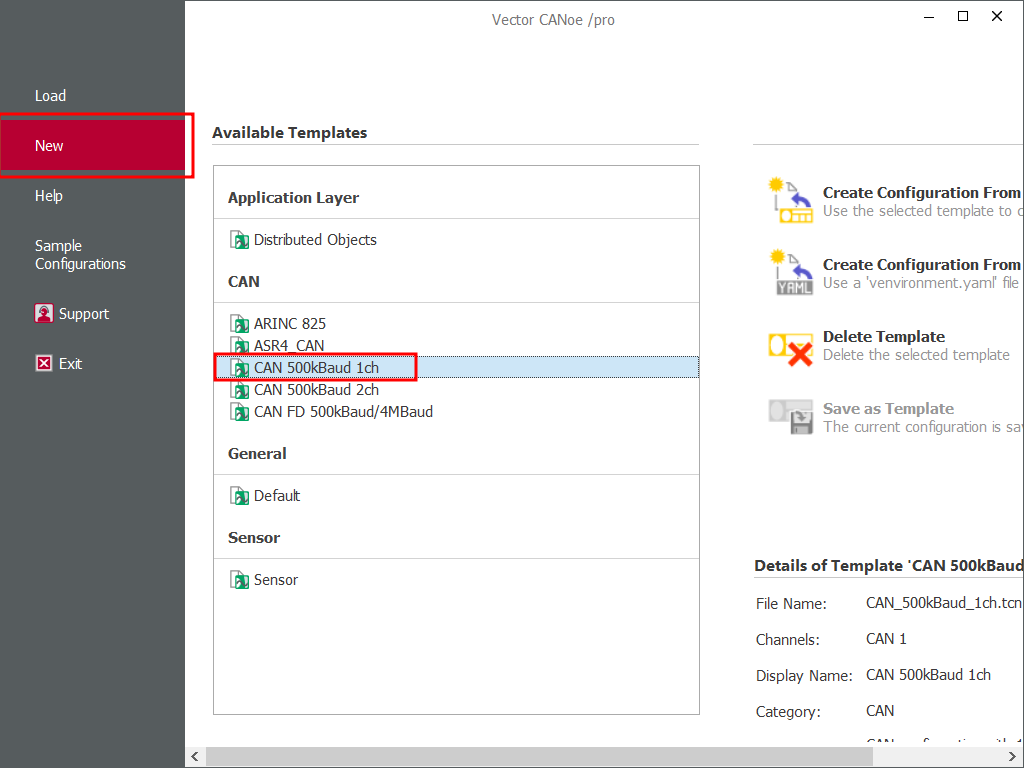Click the Delete Template label
Image resolution: width=1024 pixels, height=768 pixels.
click(884, 336)
